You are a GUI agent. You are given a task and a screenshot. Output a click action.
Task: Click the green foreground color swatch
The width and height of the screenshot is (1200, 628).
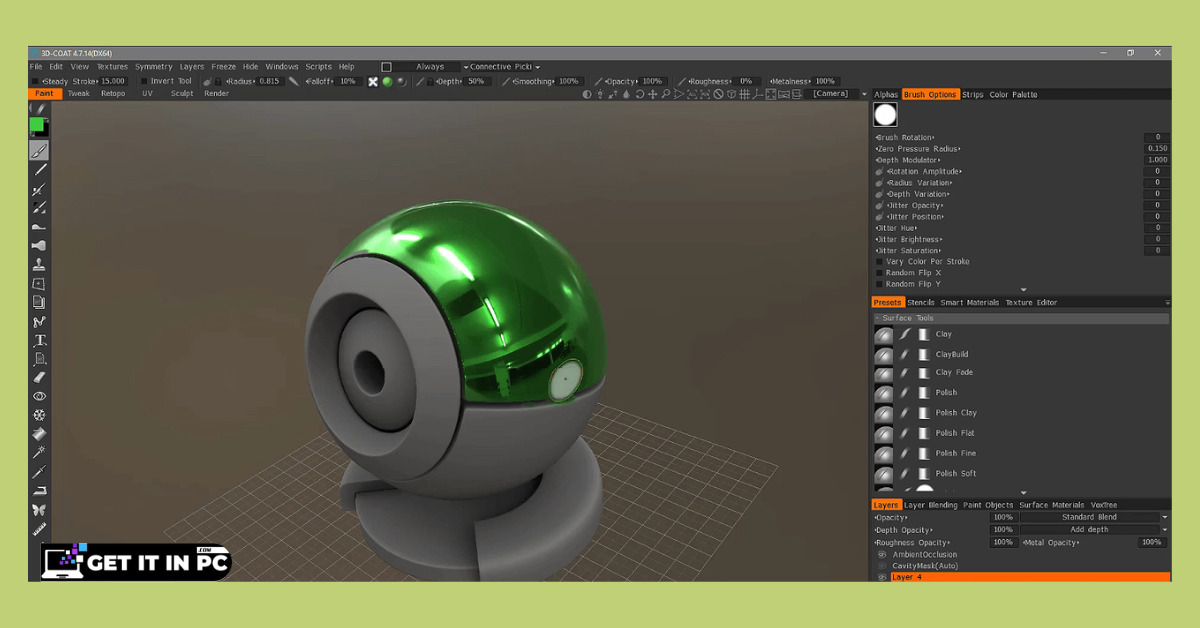point(37,125)
